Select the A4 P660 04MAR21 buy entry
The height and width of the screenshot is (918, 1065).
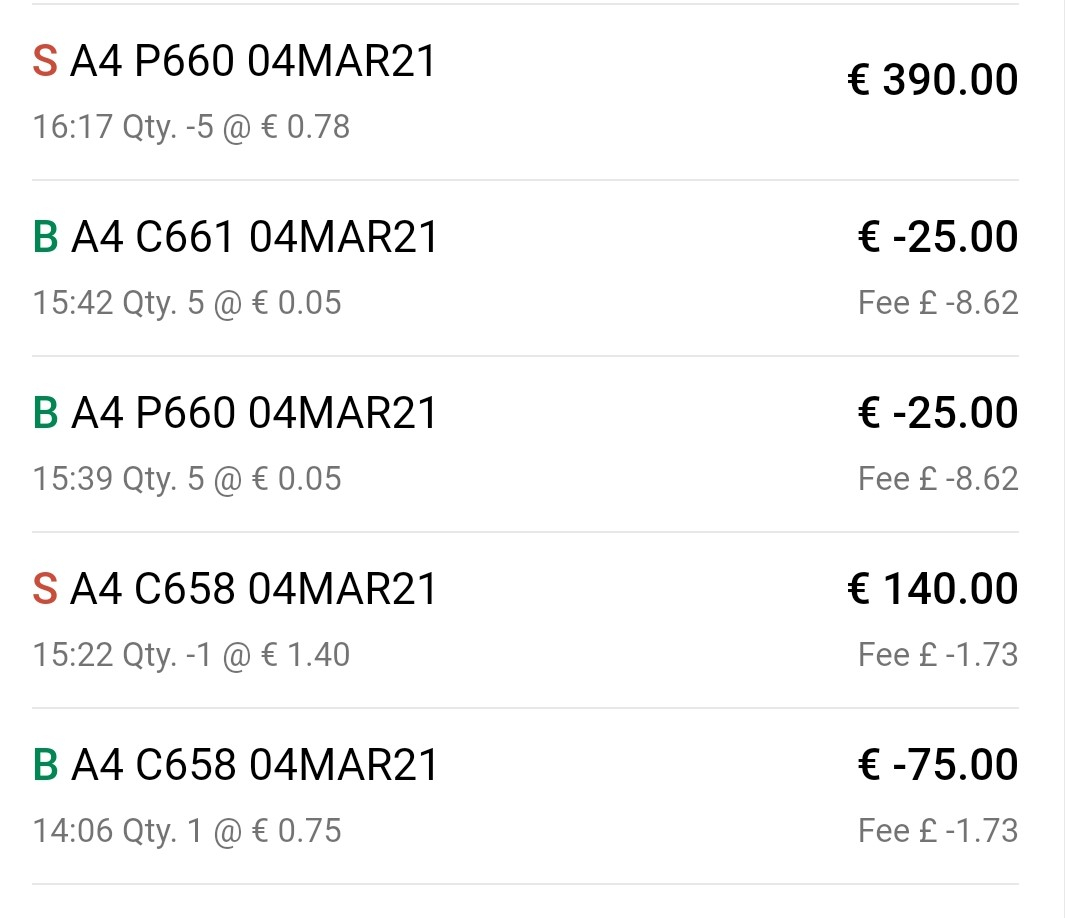point(255,414)
